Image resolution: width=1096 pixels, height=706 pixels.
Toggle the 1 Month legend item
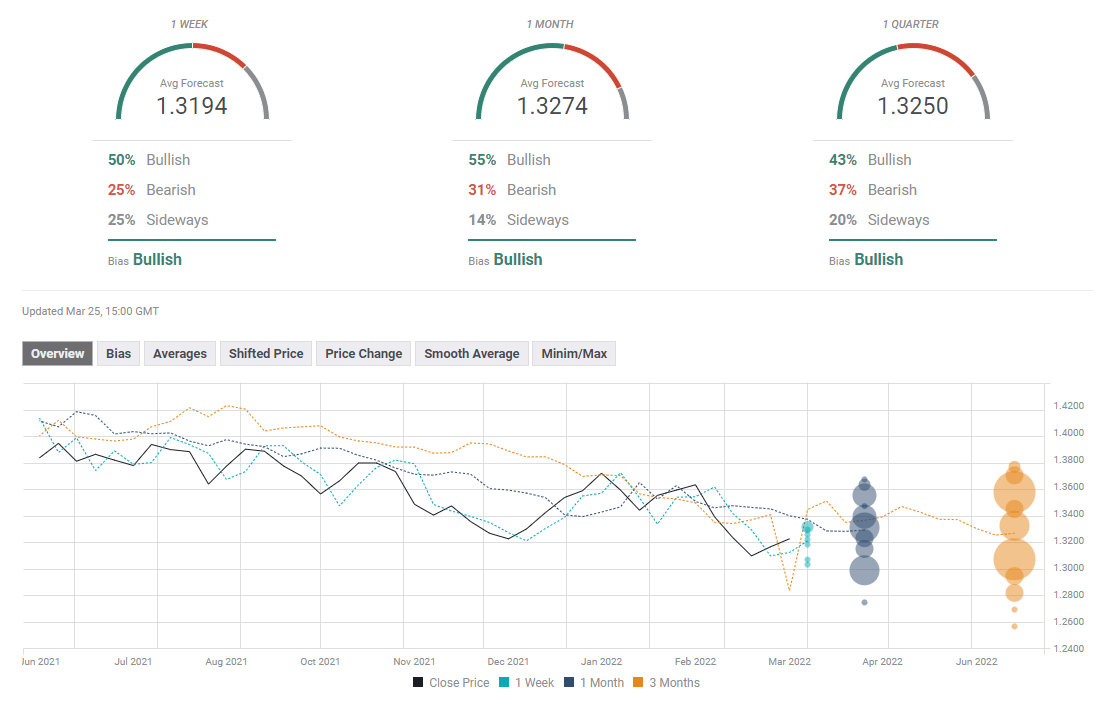coord(592,683)
